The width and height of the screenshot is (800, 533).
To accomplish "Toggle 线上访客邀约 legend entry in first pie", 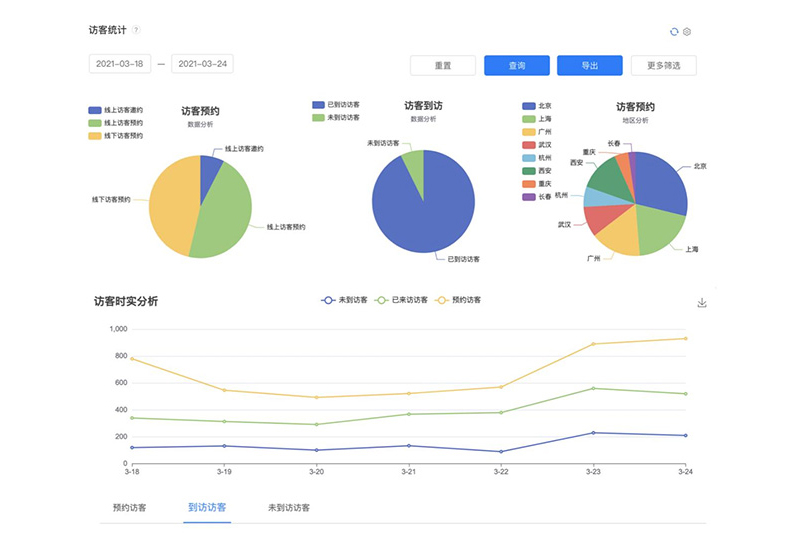I will [x=115, y=110].
